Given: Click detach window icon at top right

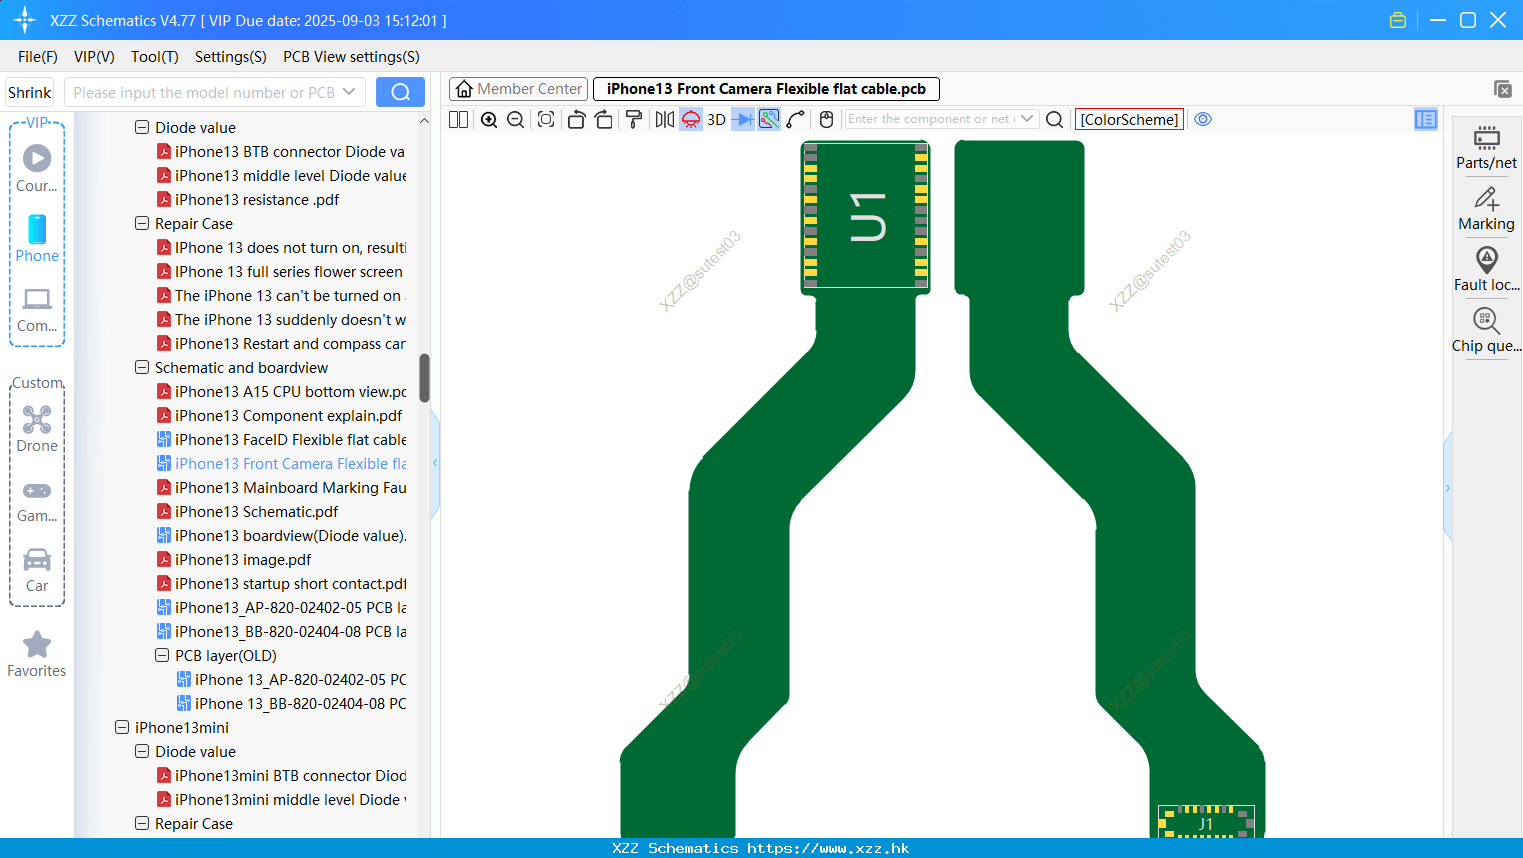Looking at the screenshot, I should 1502,89.
